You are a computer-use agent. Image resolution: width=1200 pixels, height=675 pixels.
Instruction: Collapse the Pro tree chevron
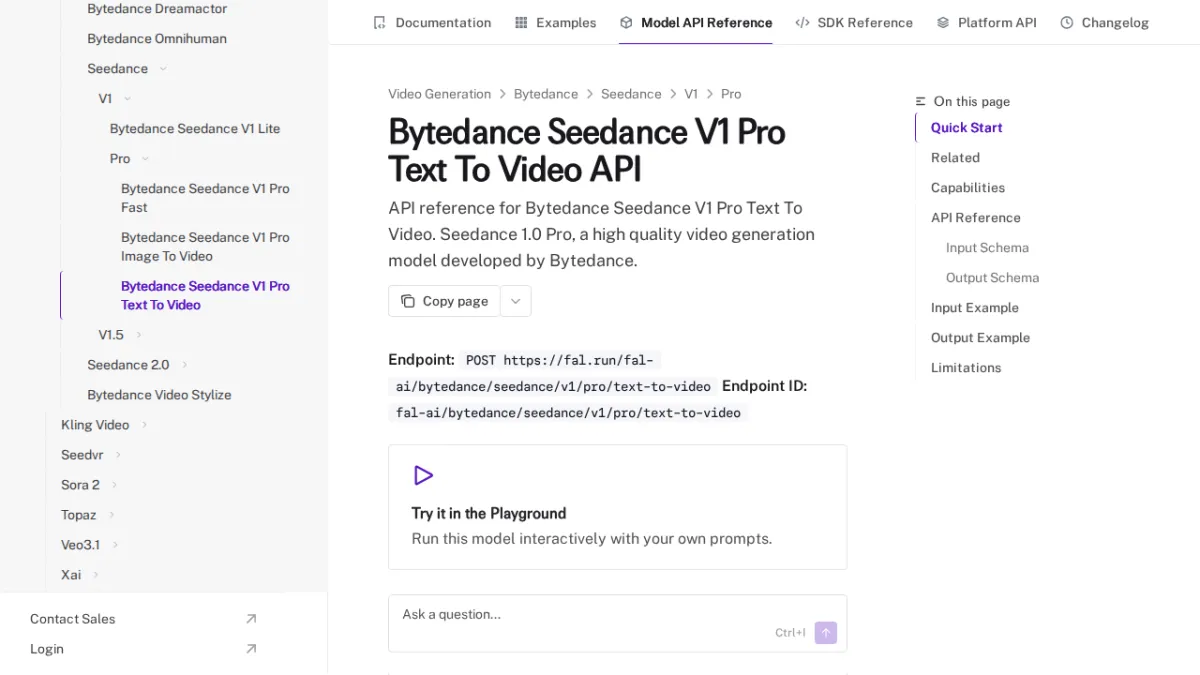click(x=145, y=159)
